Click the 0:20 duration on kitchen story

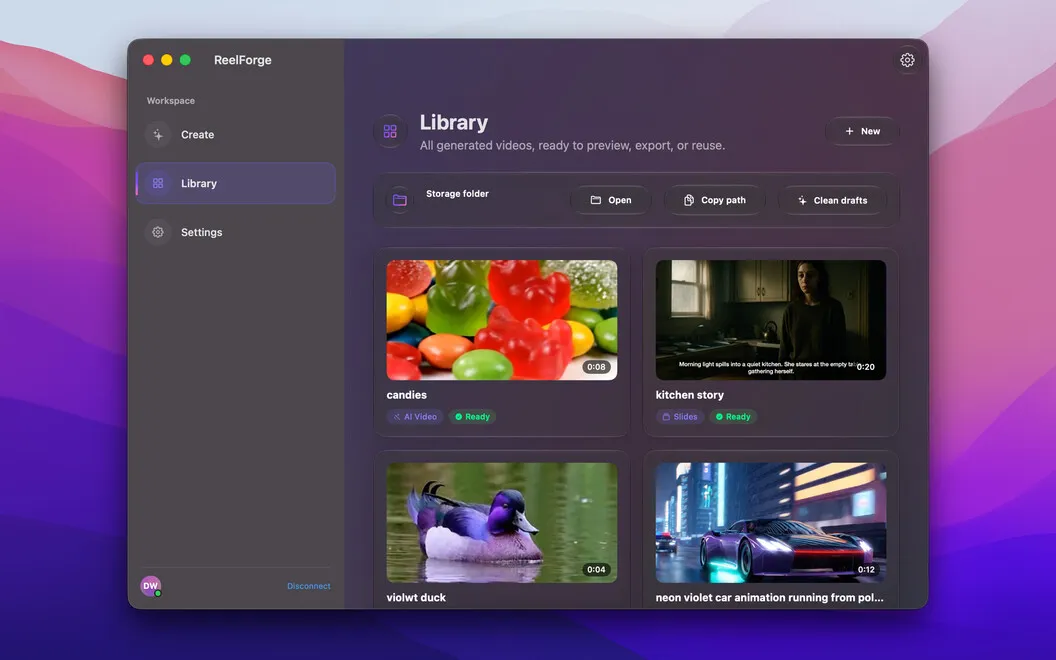pos(866,367)
